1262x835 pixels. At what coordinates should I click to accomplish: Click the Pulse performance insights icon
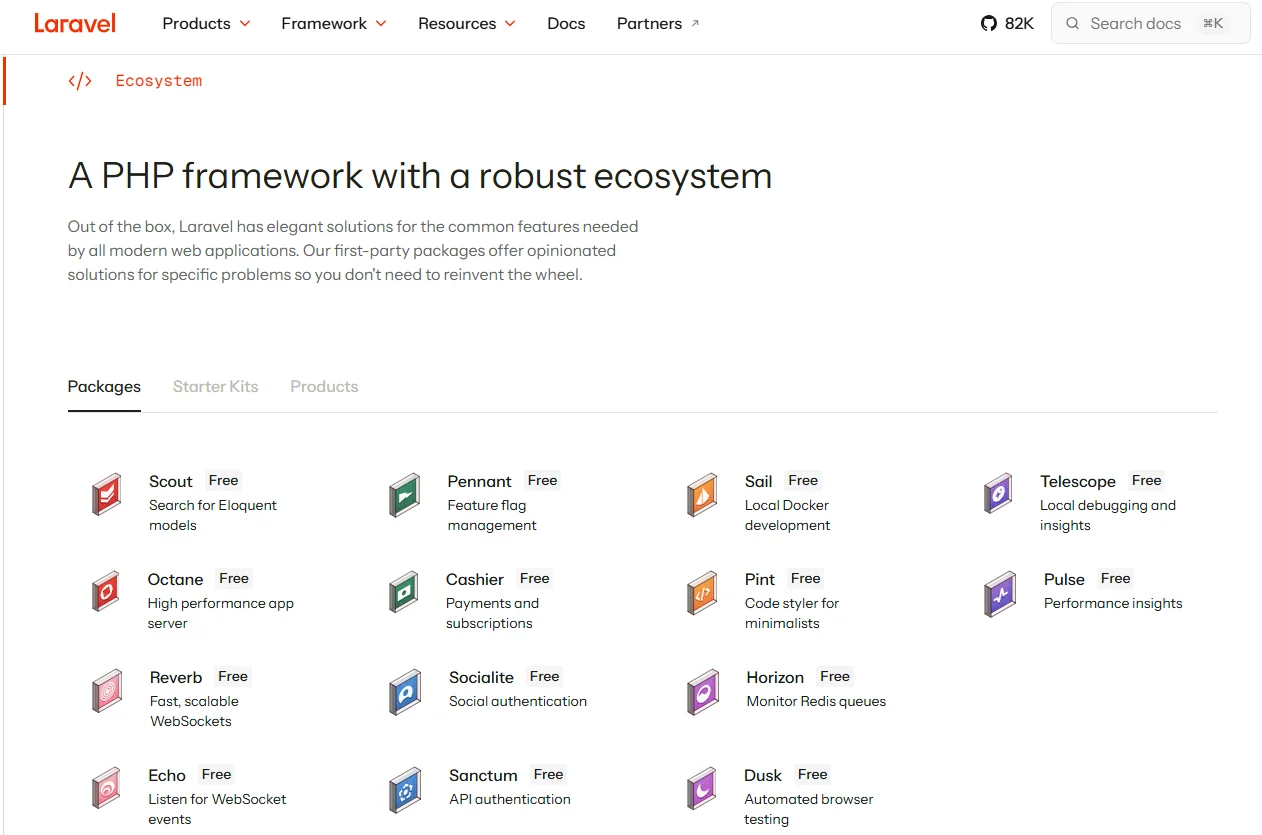click(999, 591)
